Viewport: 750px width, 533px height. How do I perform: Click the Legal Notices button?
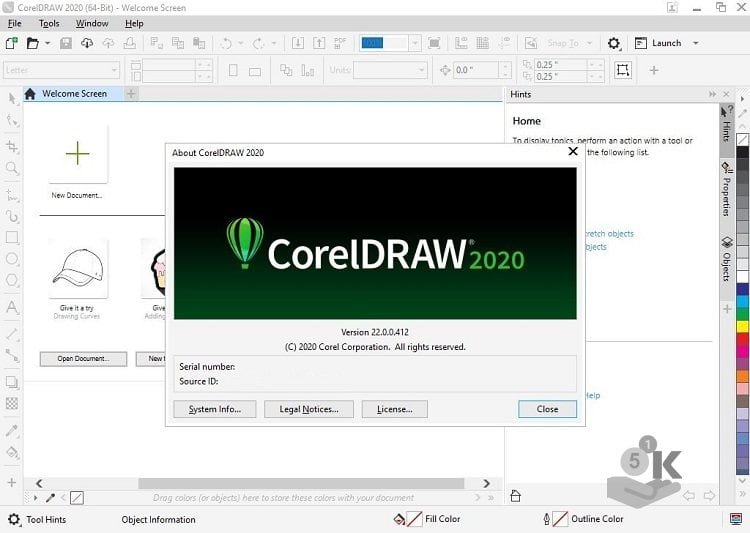pyautogui.click(x=309, y=409)
